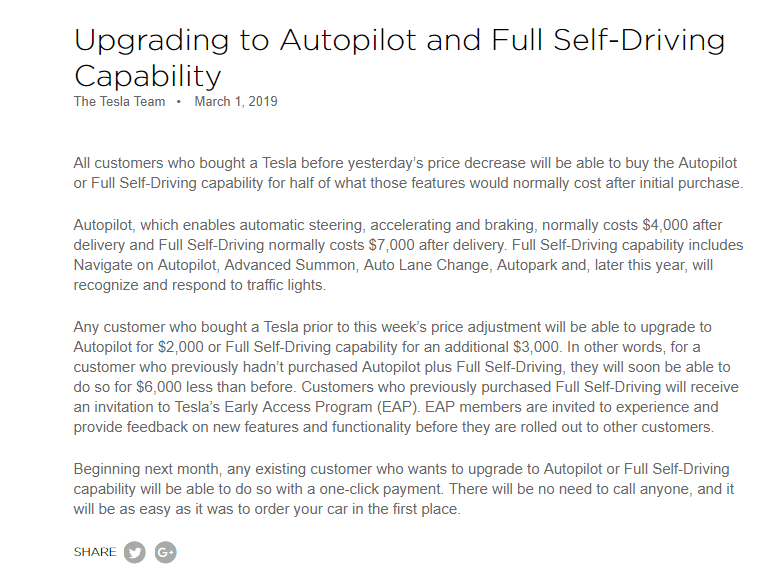The height and width of the screenshot is (583, 773).
Task: Click the bullet separator between author and date
Action: pyautogui.click(x=179, y=102)
